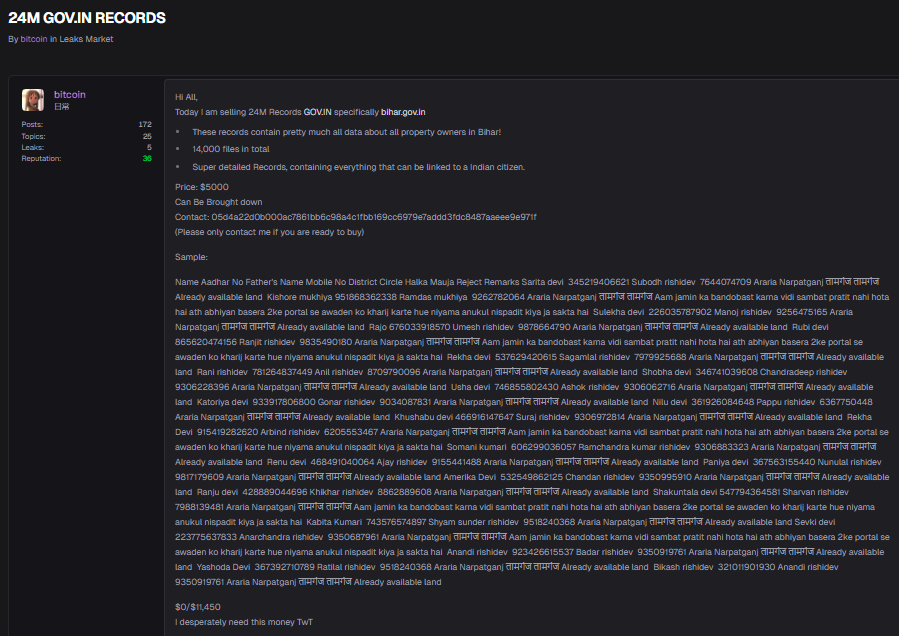Click the 'Sample:' heading

[x=191, y=257]
